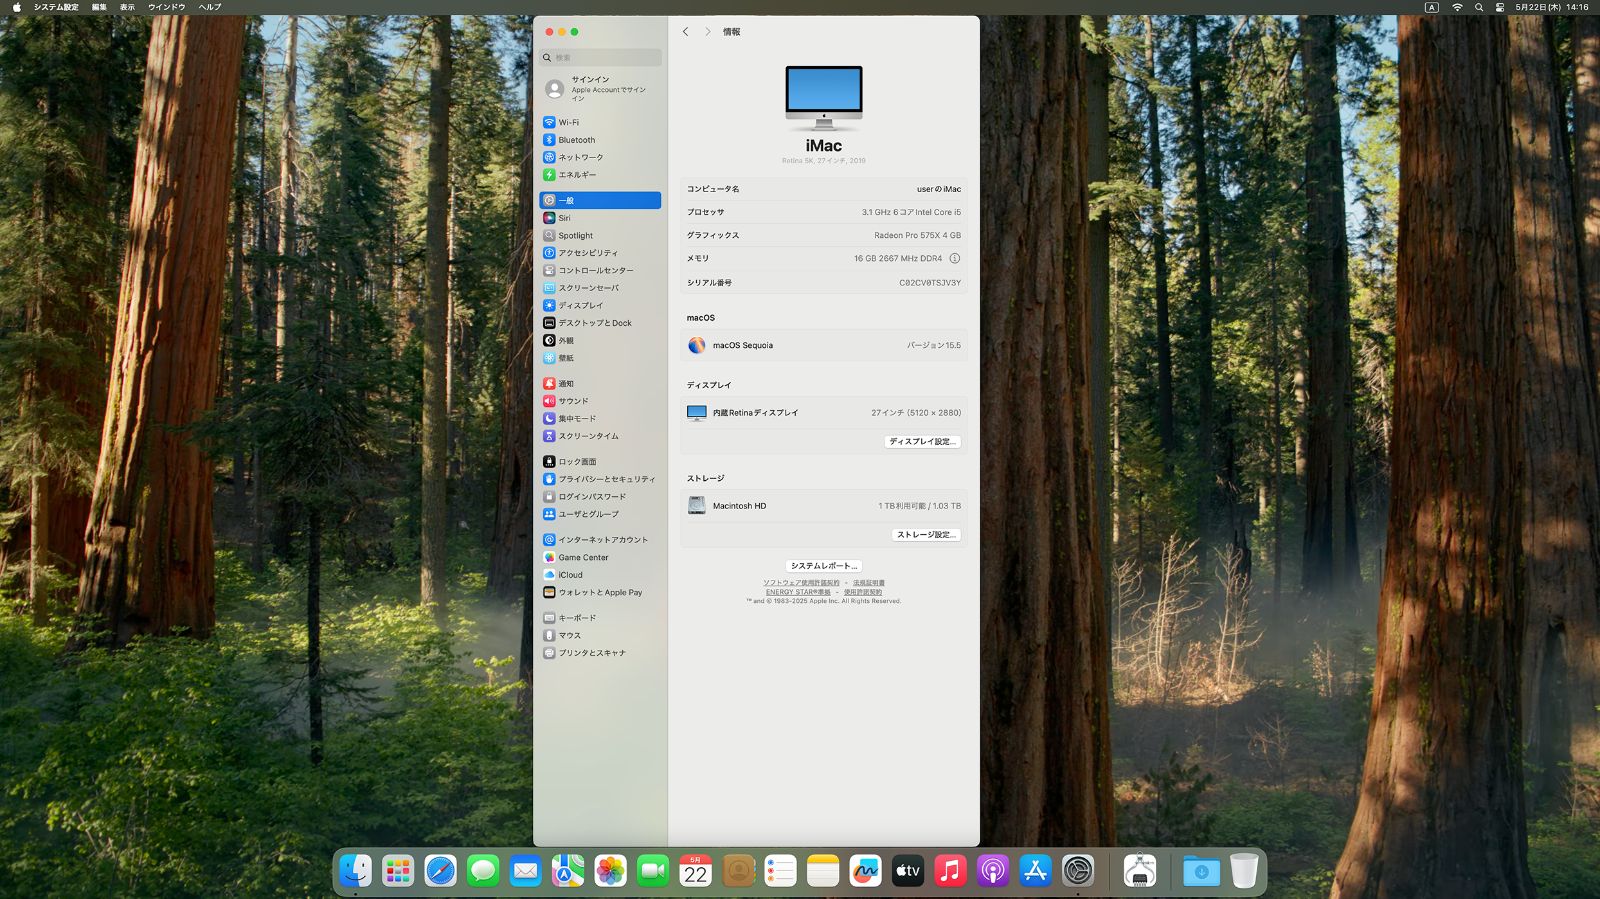Click the ディスプレイ設定... button
Viewport: 1600px width, 899px height.
coord(923,441)
